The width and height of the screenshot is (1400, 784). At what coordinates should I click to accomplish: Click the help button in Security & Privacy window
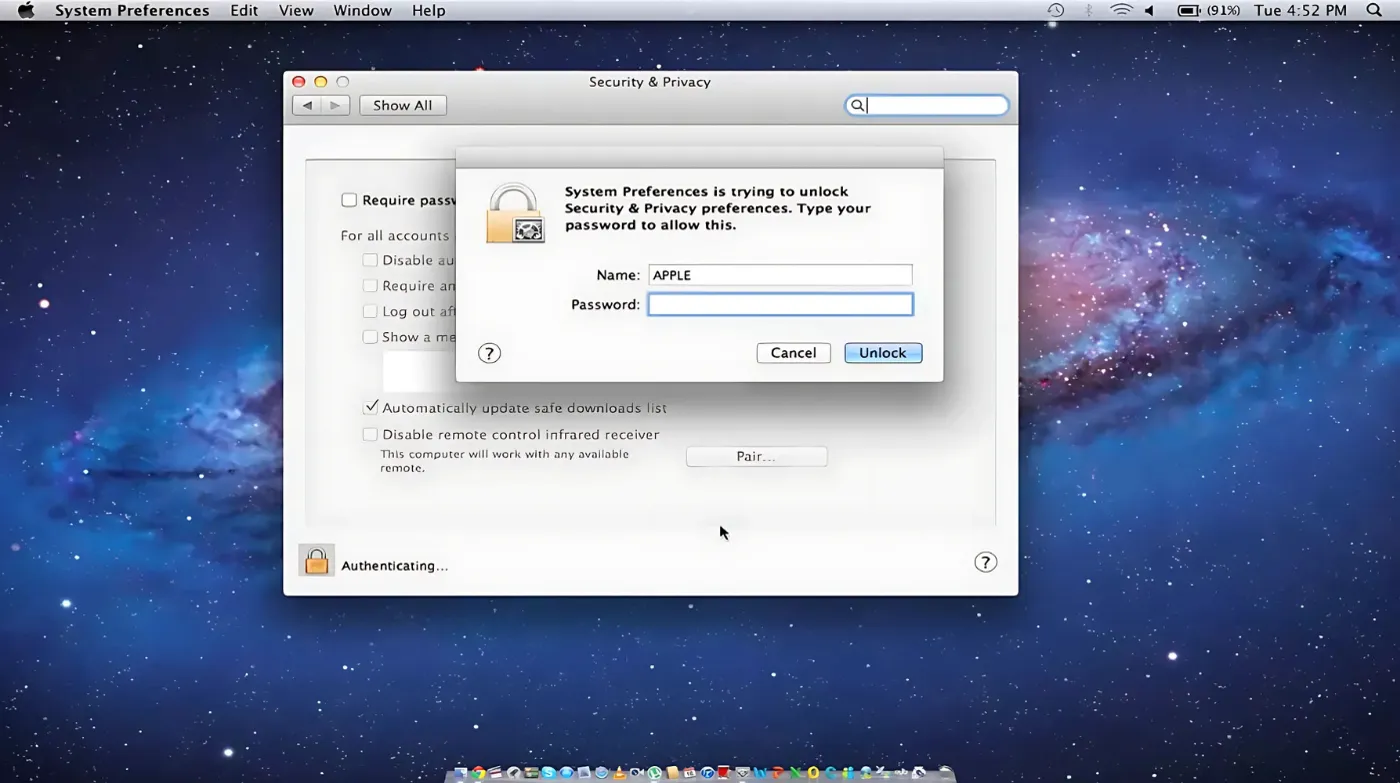tap(985, 562)
